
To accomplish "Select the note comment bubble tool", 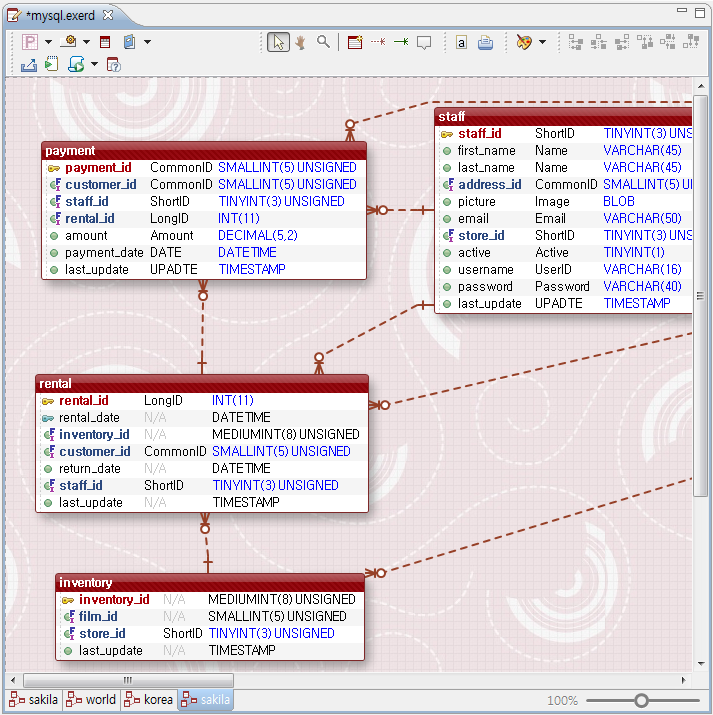I will point(424,43).
